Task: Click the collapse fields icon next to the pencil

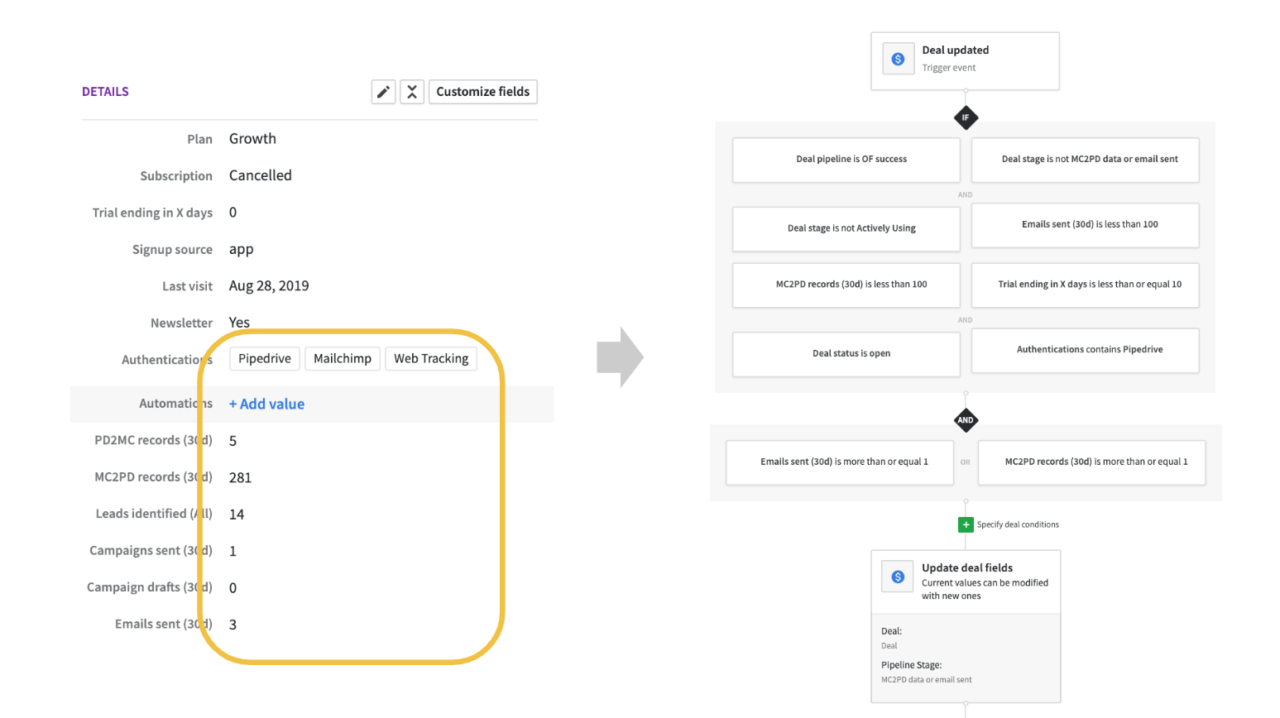Action: [x=412, y=91]
